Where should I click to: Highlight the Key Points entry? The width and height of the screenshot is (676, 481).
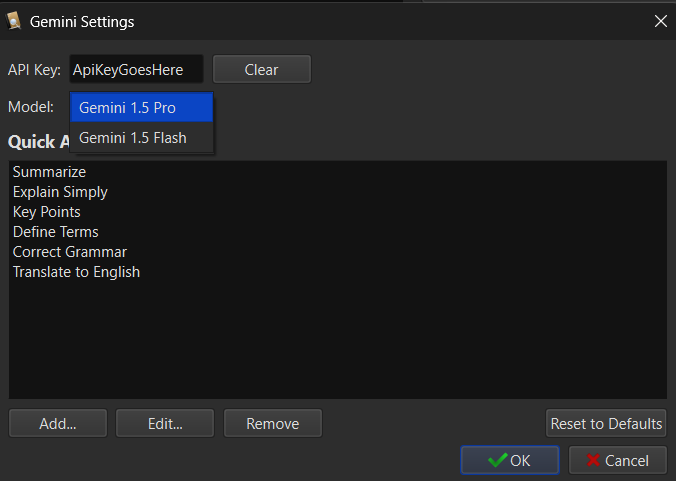tap(47, 212)
